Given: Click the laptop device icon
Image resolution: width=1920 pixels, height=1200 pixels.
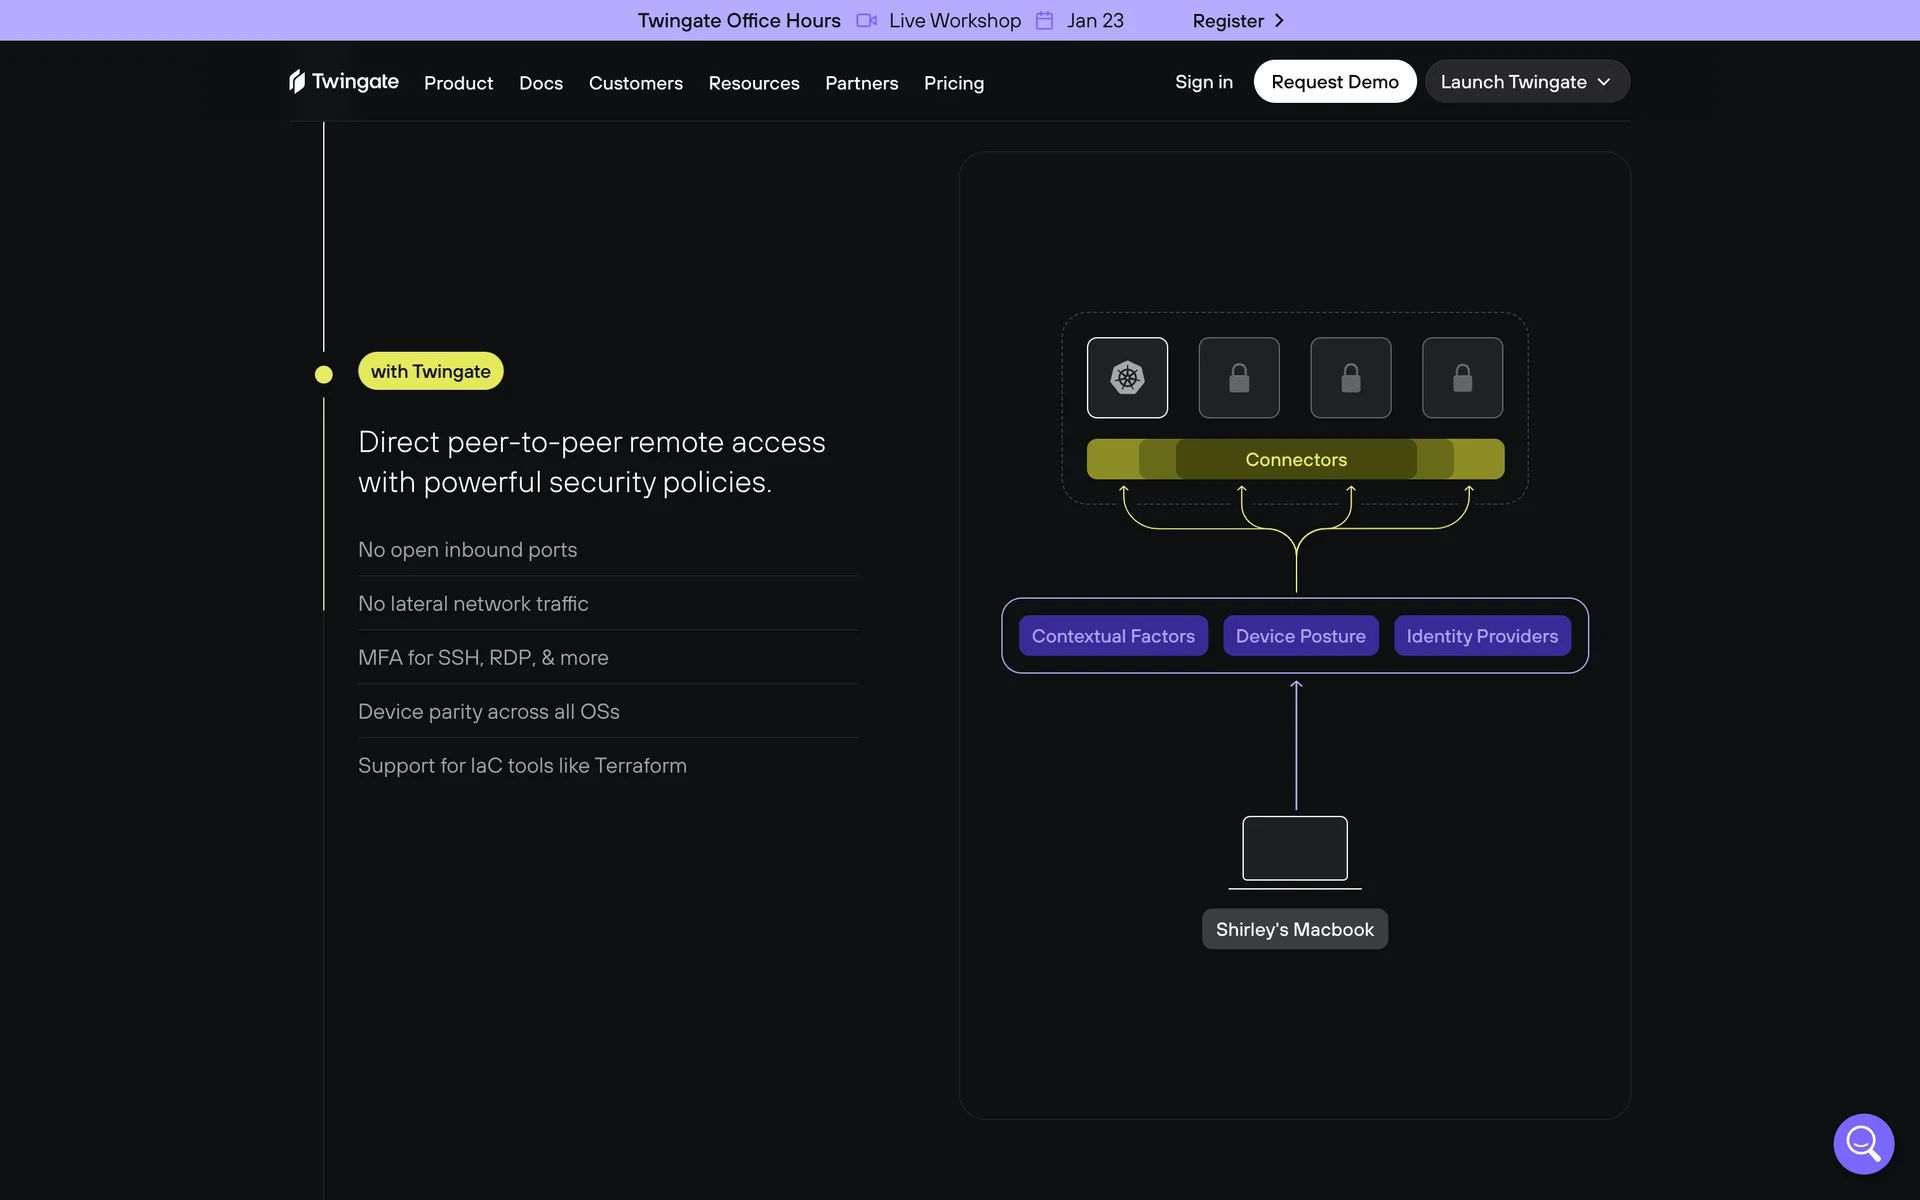Looking at the screenshot, I should point(1294,850).
